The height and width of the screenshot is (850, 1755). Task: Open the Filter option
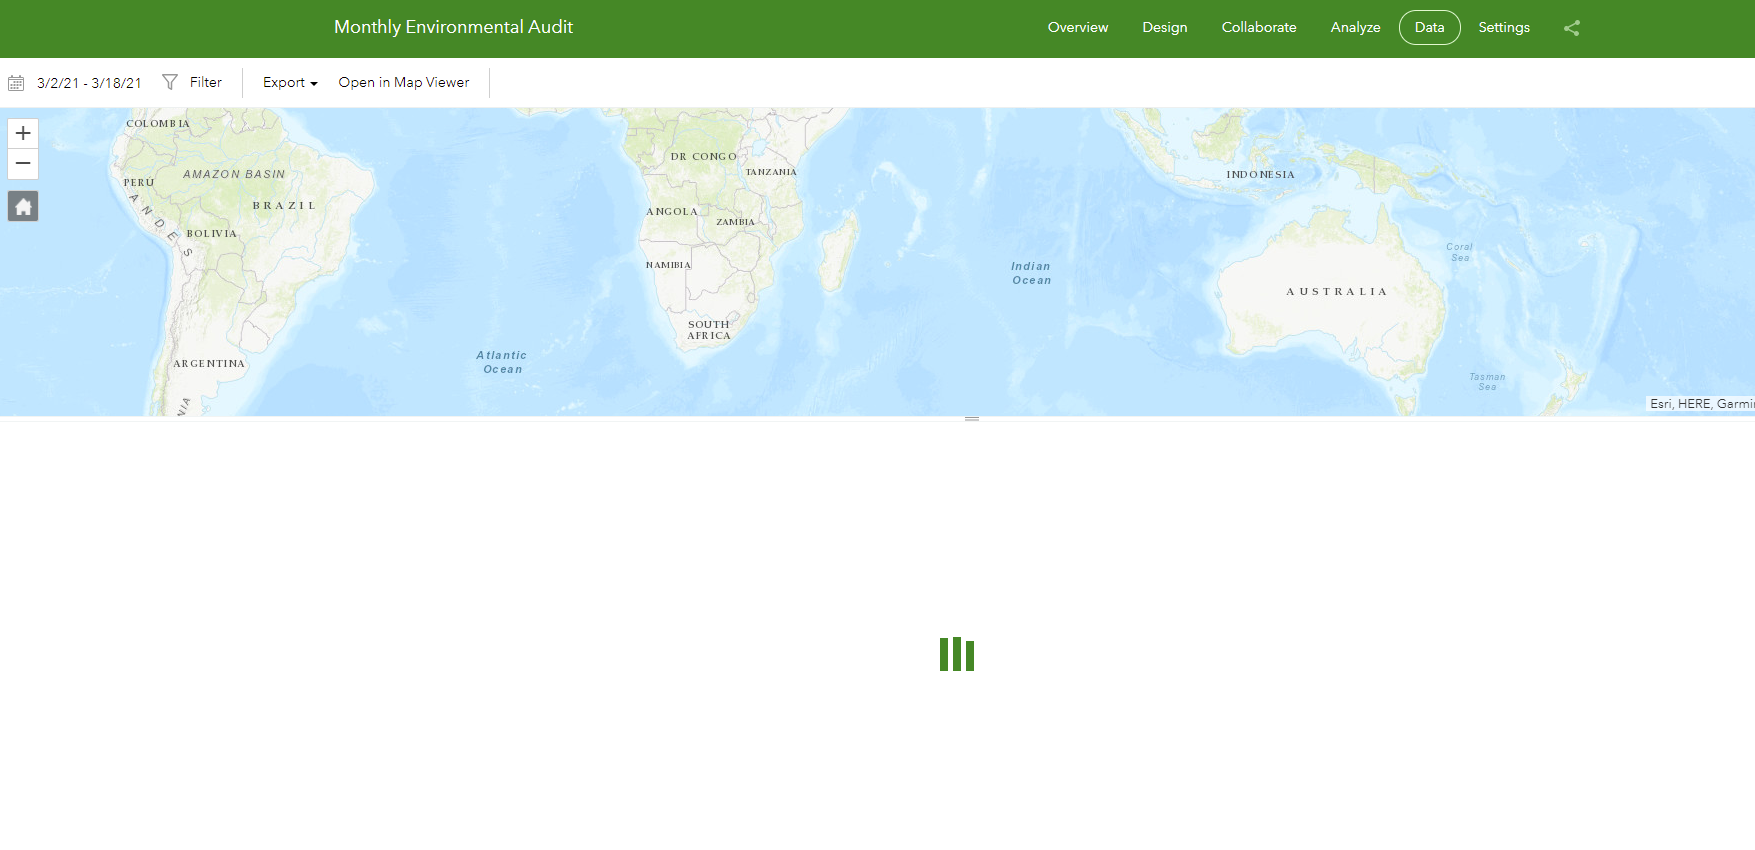pos(206,83)
